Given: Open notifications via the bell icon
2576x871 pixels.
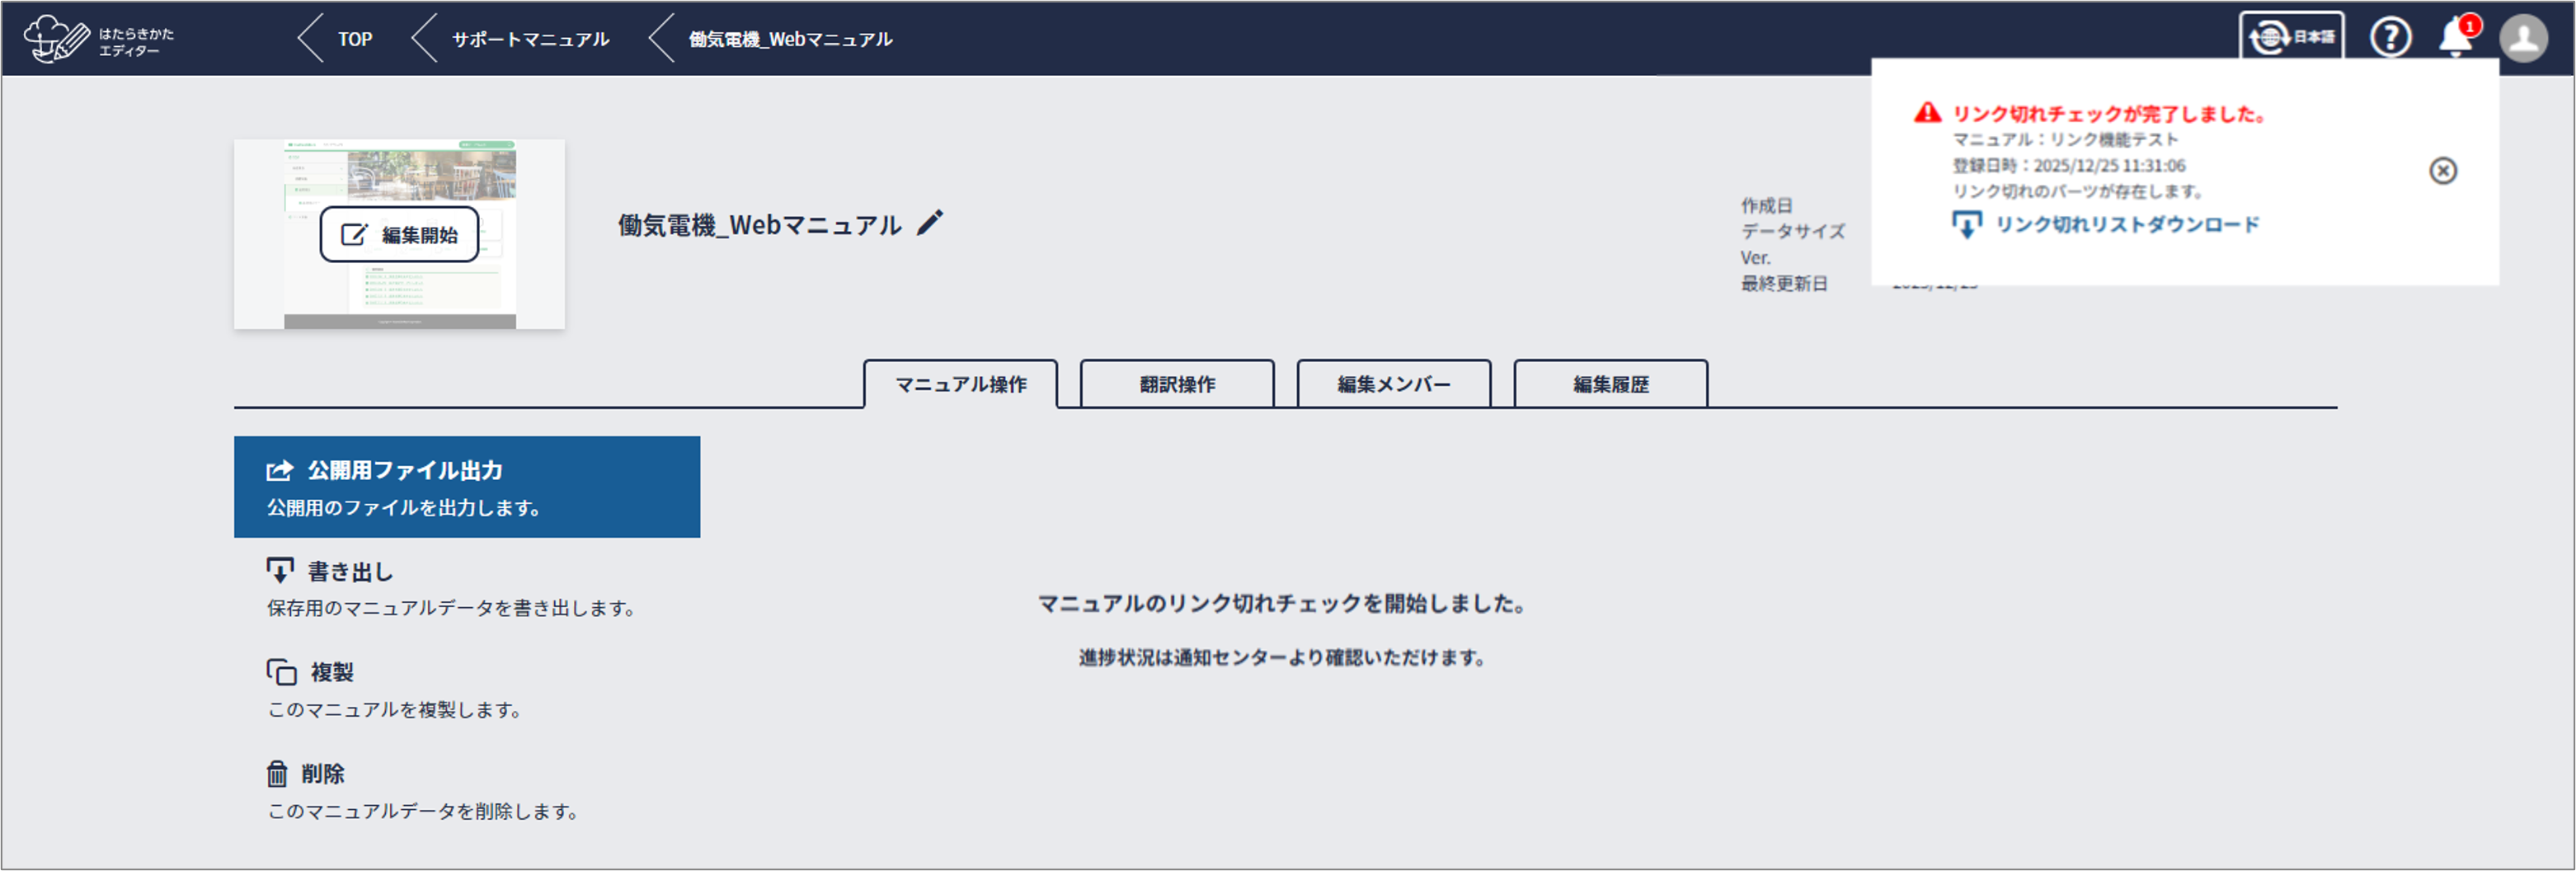Looking at the screenshot, I should pyautogui.click(x=2455, y=38).
